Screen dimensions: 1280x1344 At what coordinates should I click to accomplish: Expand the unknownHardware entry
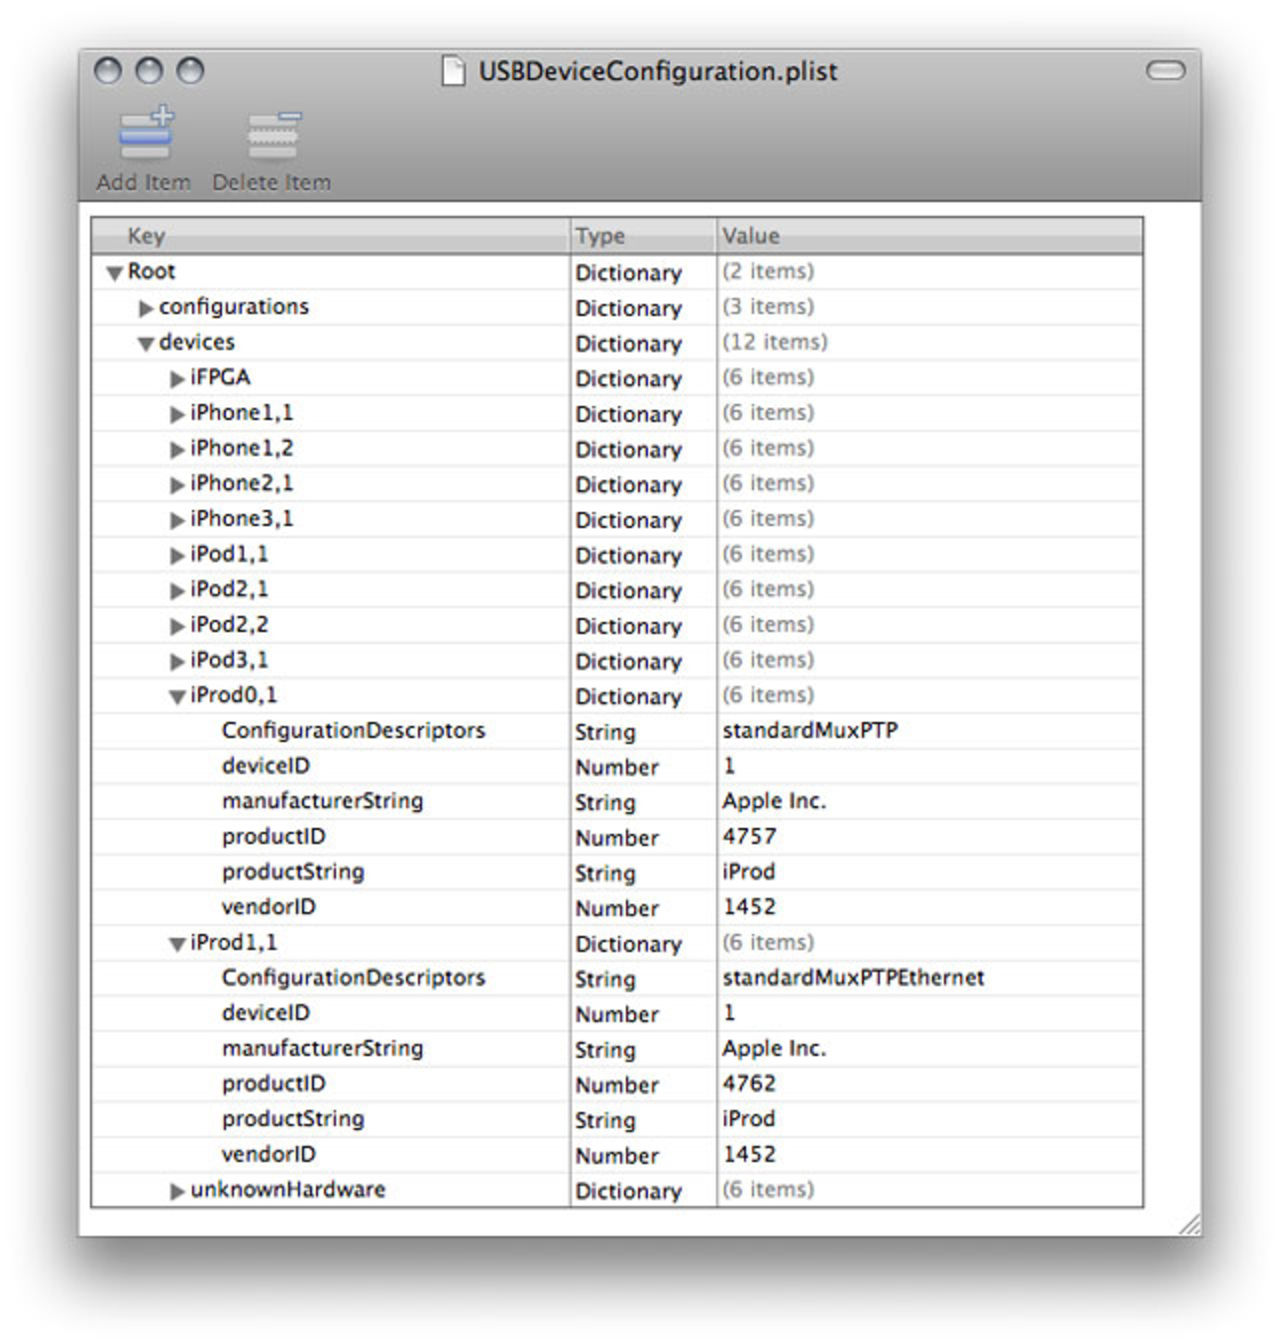click(177, 1191)
